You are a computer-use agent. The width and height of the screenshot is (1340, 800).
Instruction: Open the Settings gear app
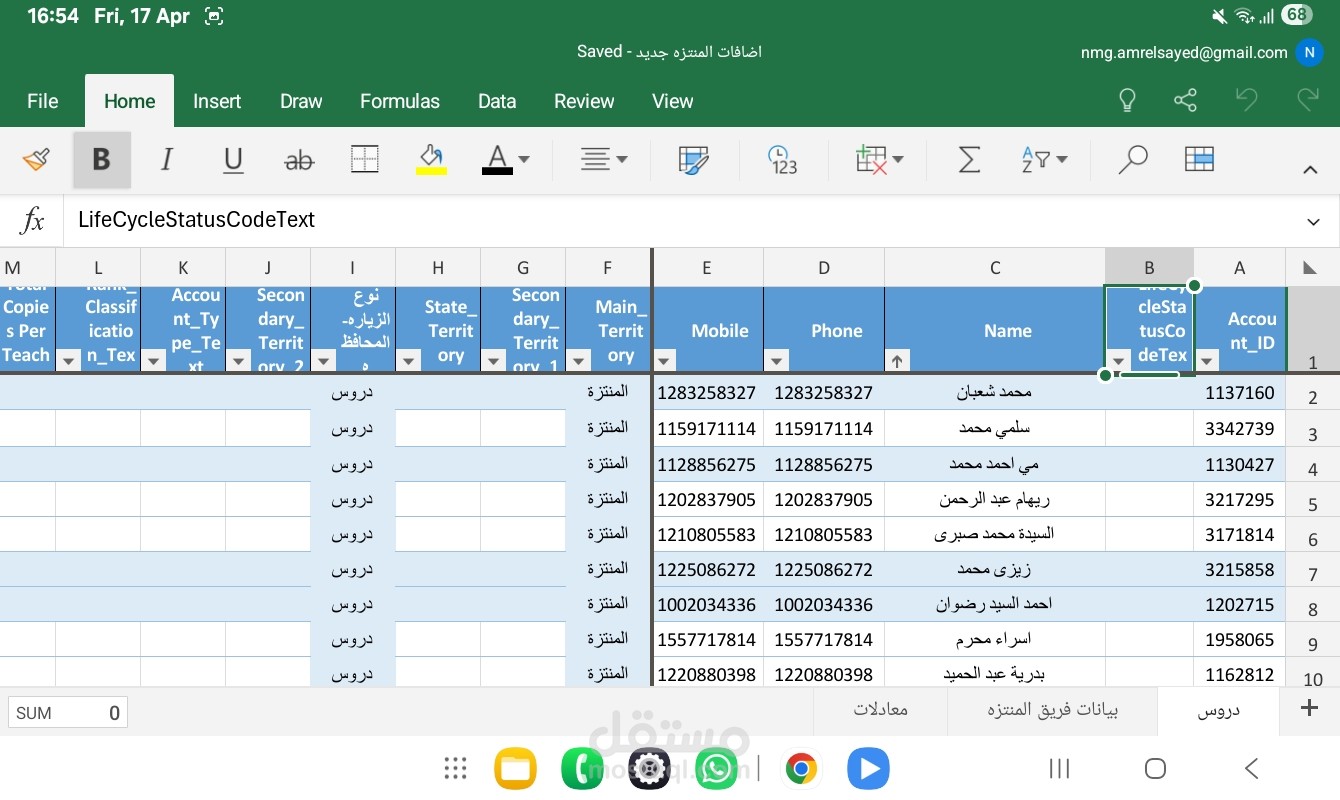[x=649, y=768]
